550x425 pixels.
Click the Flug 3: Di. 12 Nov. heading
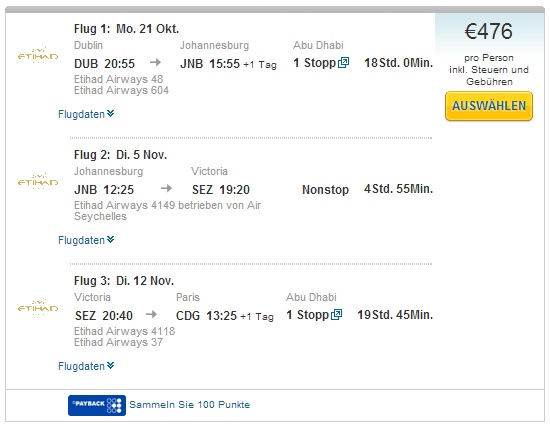click(x=124, y=281)
